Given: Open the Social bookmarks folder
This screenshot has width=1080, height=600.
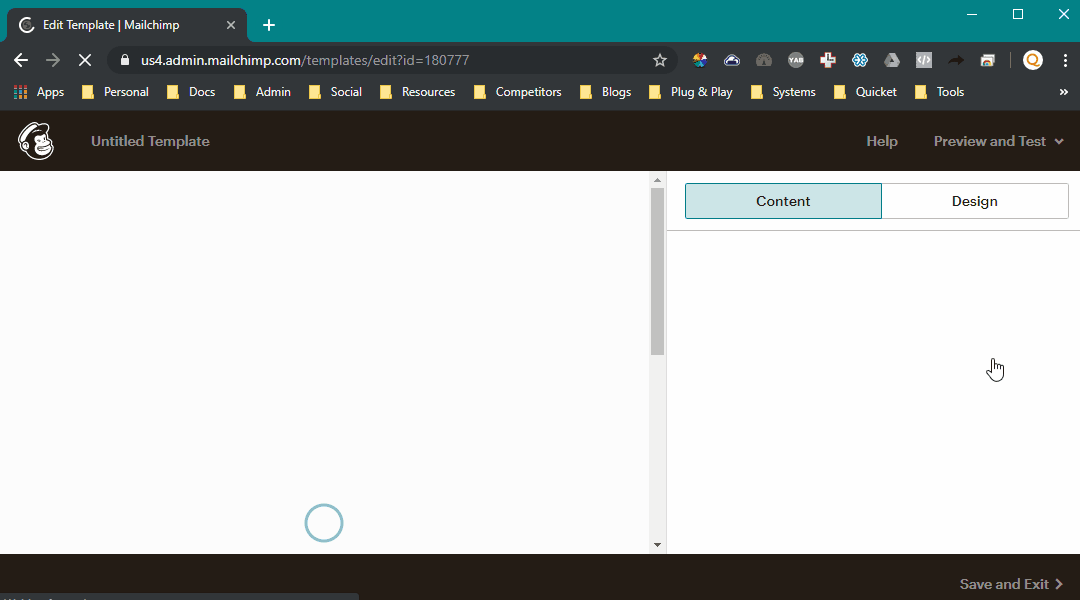Looking at the screenshot, I should point(335,92).
